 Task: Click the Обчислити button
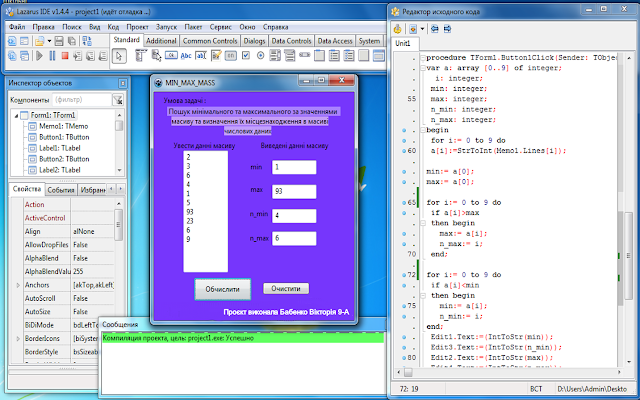222,288
